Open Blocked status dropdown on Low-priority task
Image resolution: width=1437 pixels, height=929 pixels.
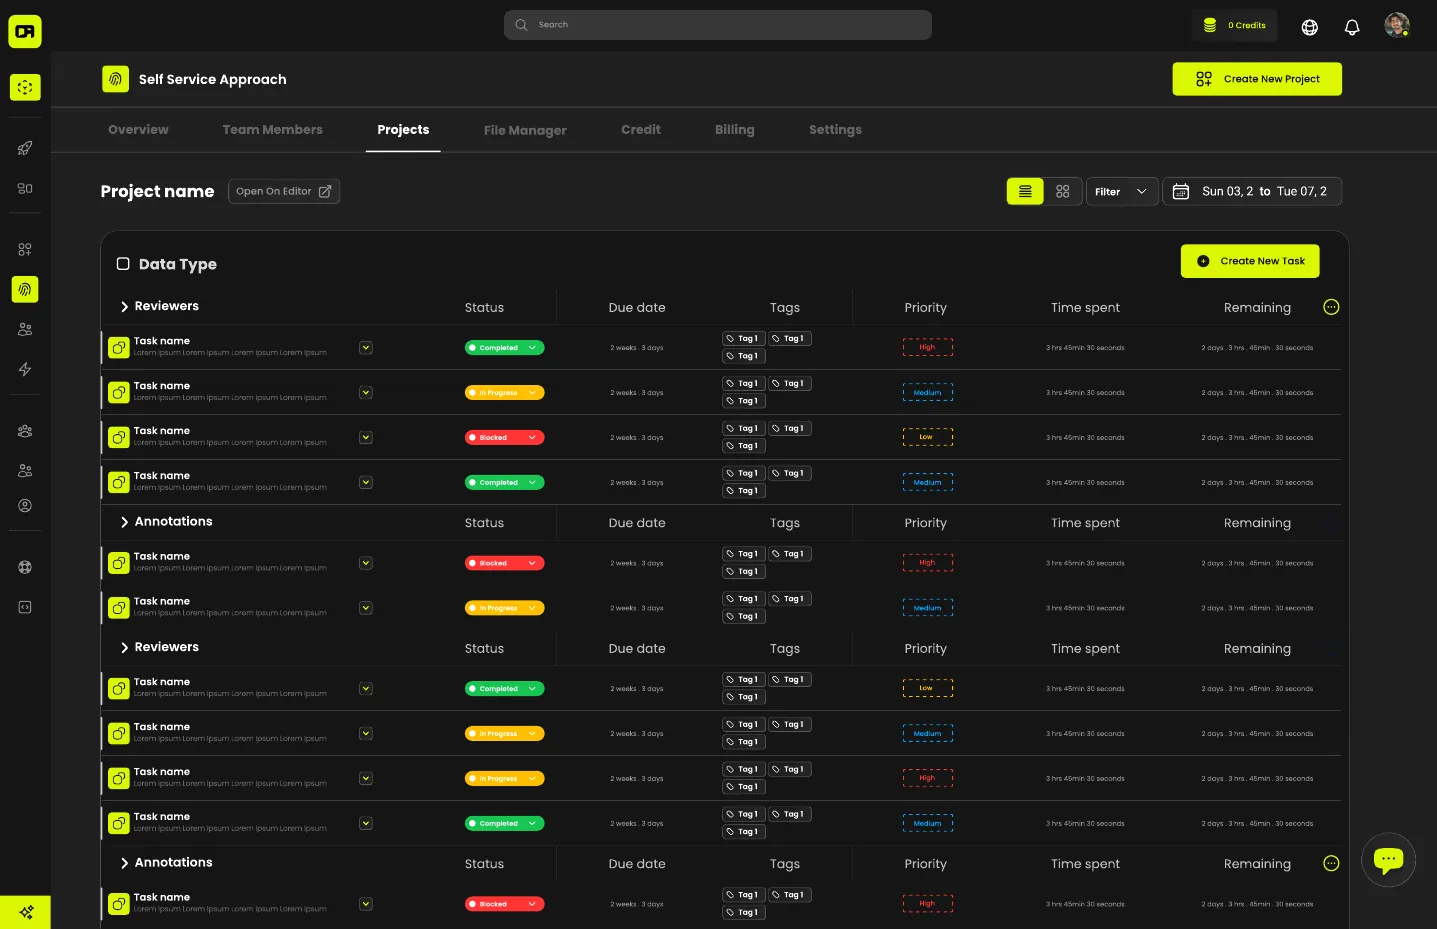[504, 437]
